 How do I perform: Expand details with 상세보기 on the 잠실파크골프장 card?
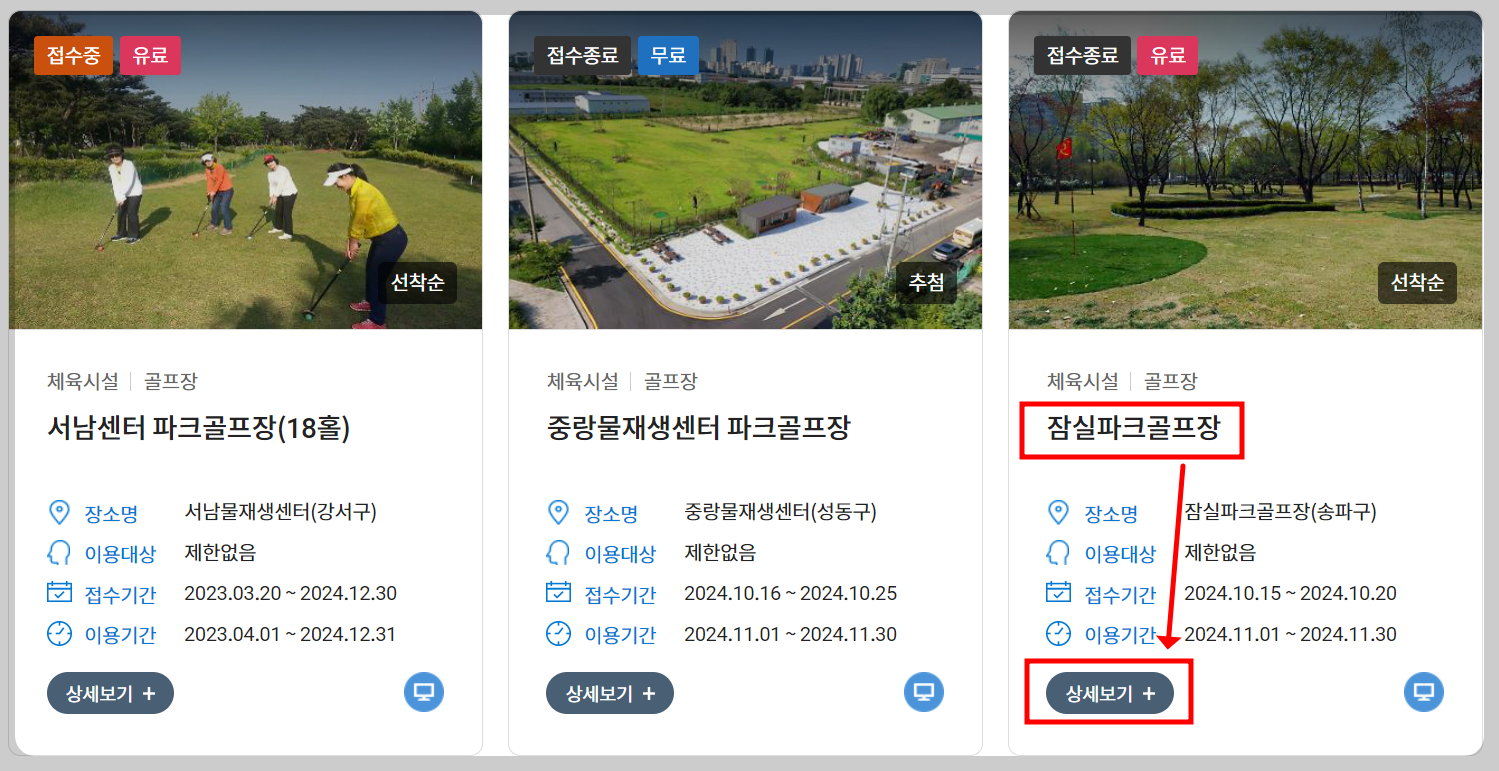[1108, 691]
